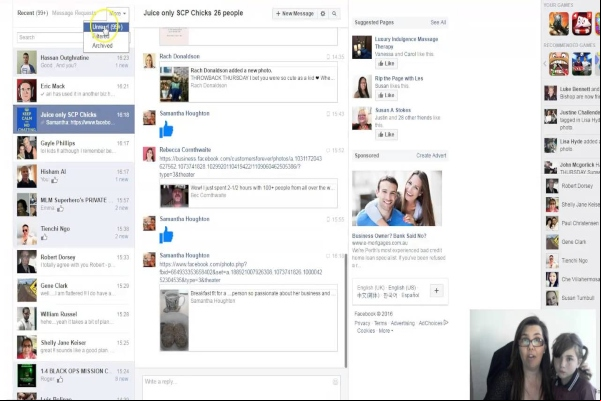Open the angry face recommended game icon
The image size is (601, 401).
click(559, 64)
